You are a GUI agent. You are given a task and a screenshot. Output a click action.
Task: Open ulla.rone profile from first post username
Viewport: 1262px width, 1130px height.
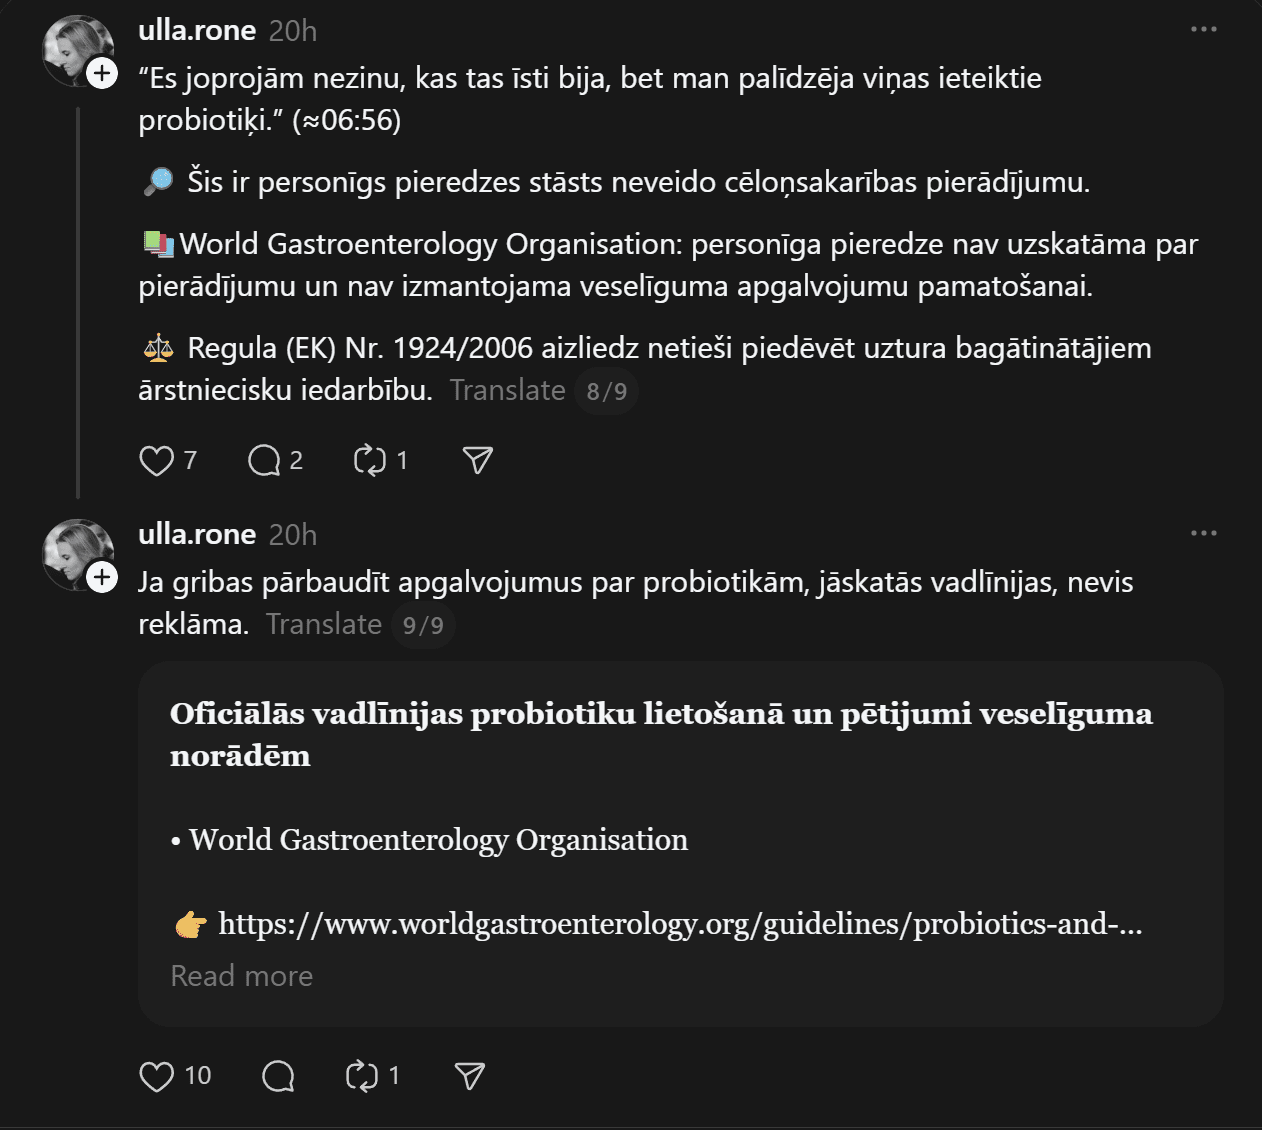[x=197, y=31]
